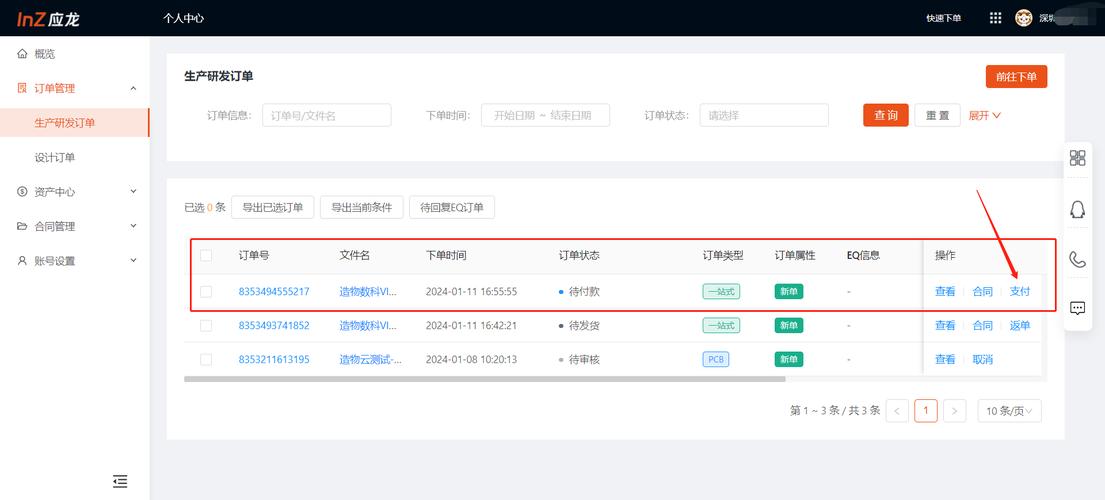Click the 前往下单 button
Image resolution: width=1105 pixels, height=500 pixels.
[x=1016, y=77]
